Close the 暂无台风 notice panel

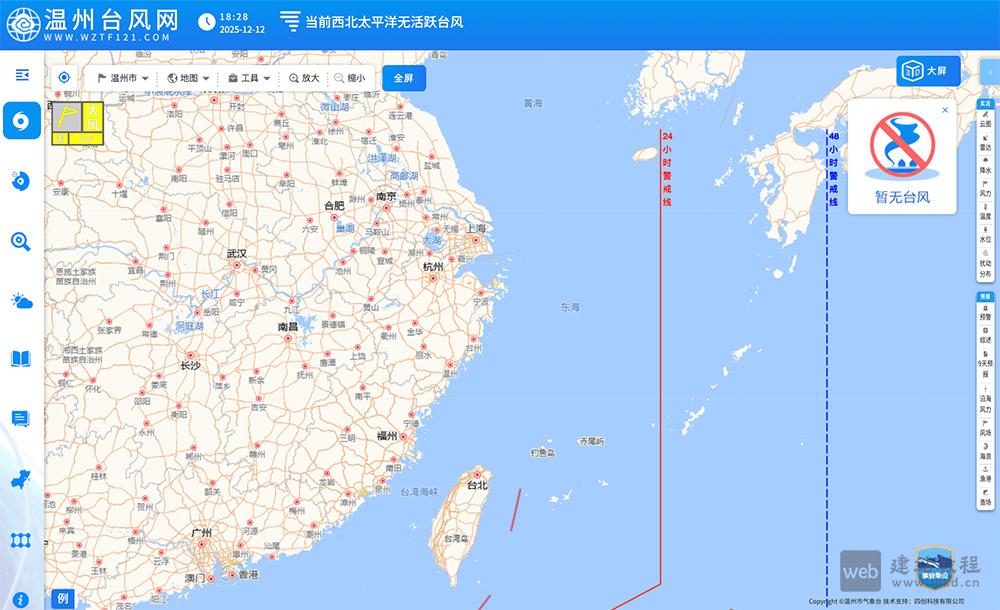pyautogui.click(x=945, y=111)
